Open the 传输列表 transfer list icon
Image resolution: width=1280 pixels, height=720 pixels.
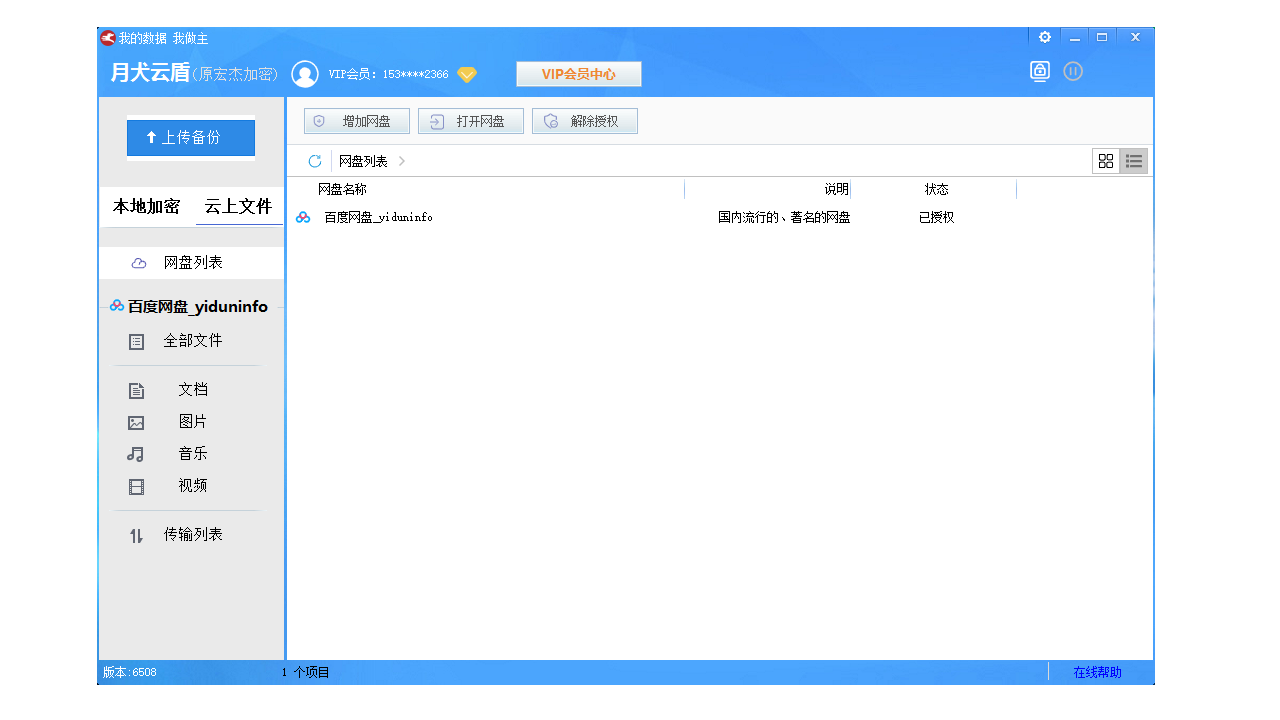coord(136,535)
